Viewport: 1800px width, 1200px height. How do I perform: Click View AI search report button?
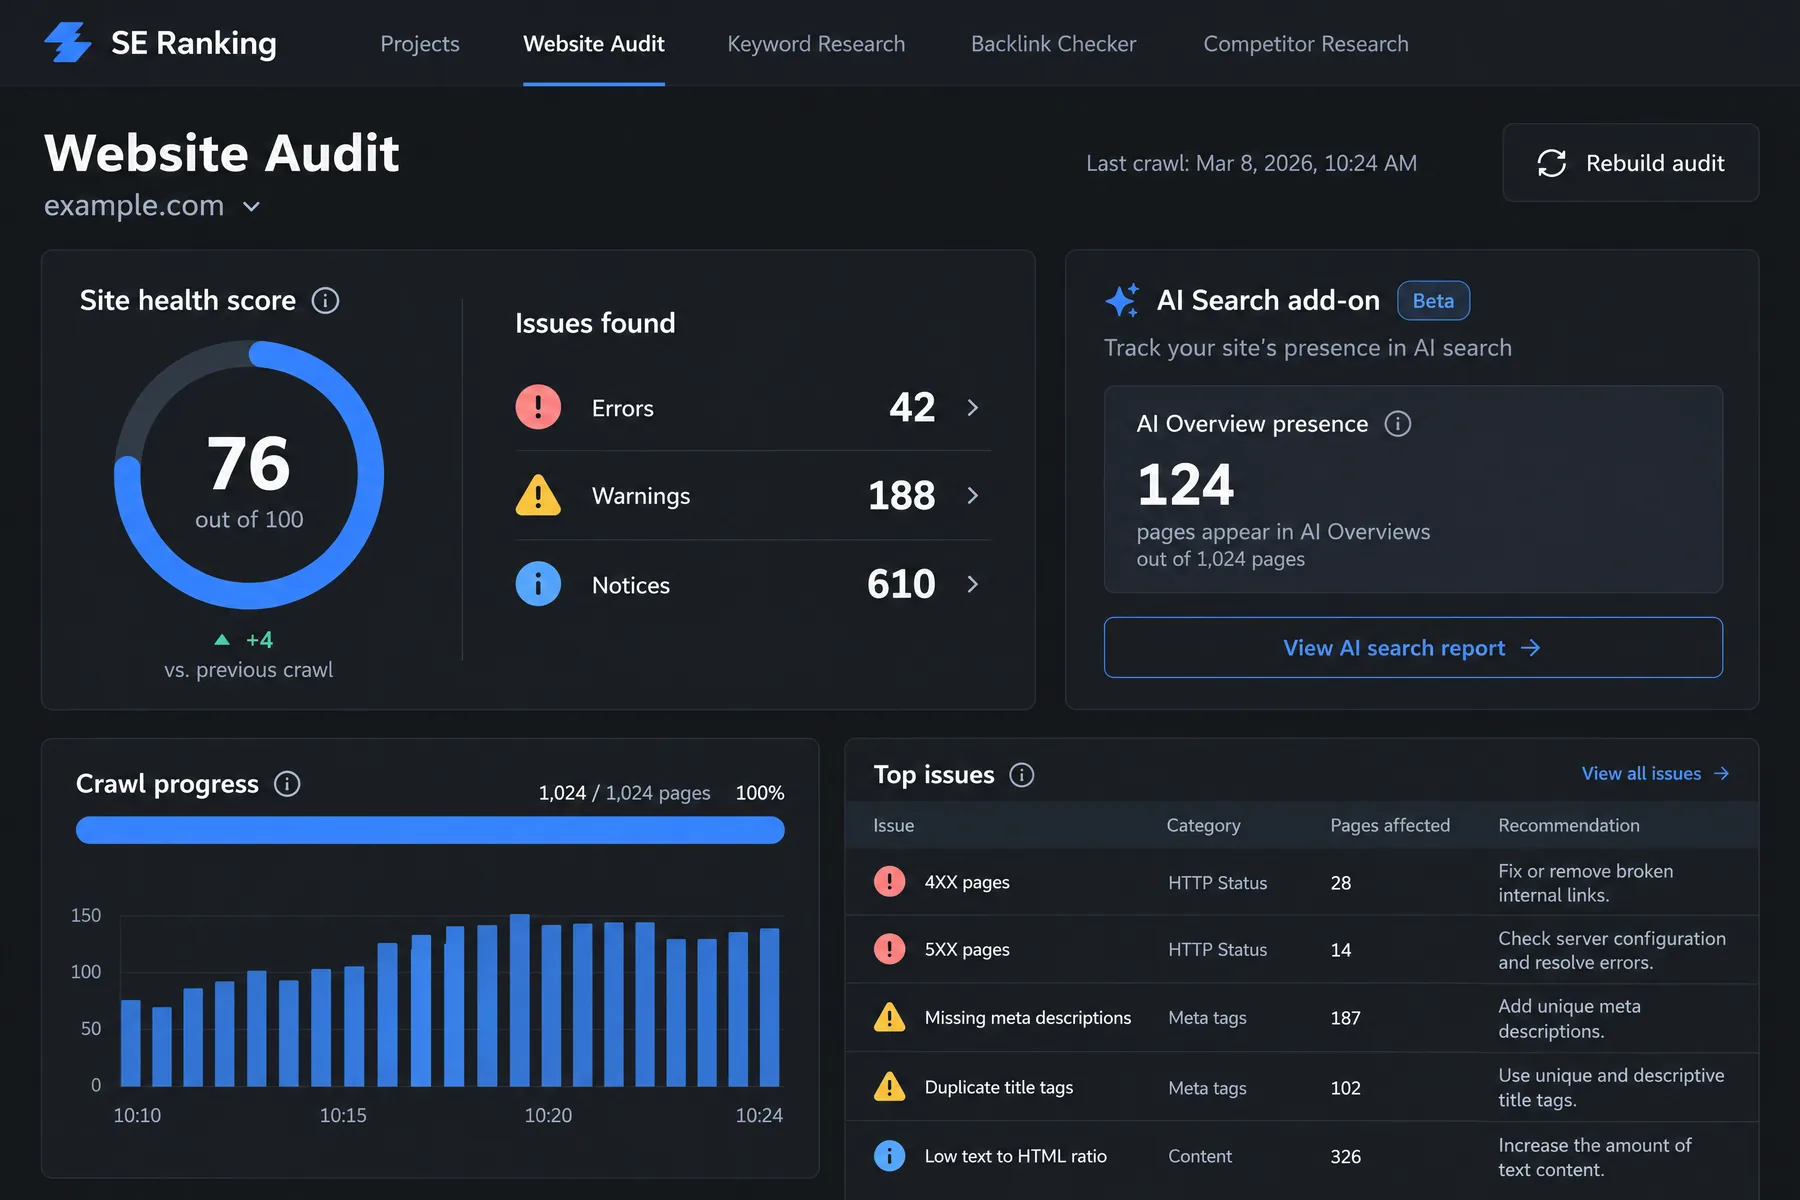1413,648
